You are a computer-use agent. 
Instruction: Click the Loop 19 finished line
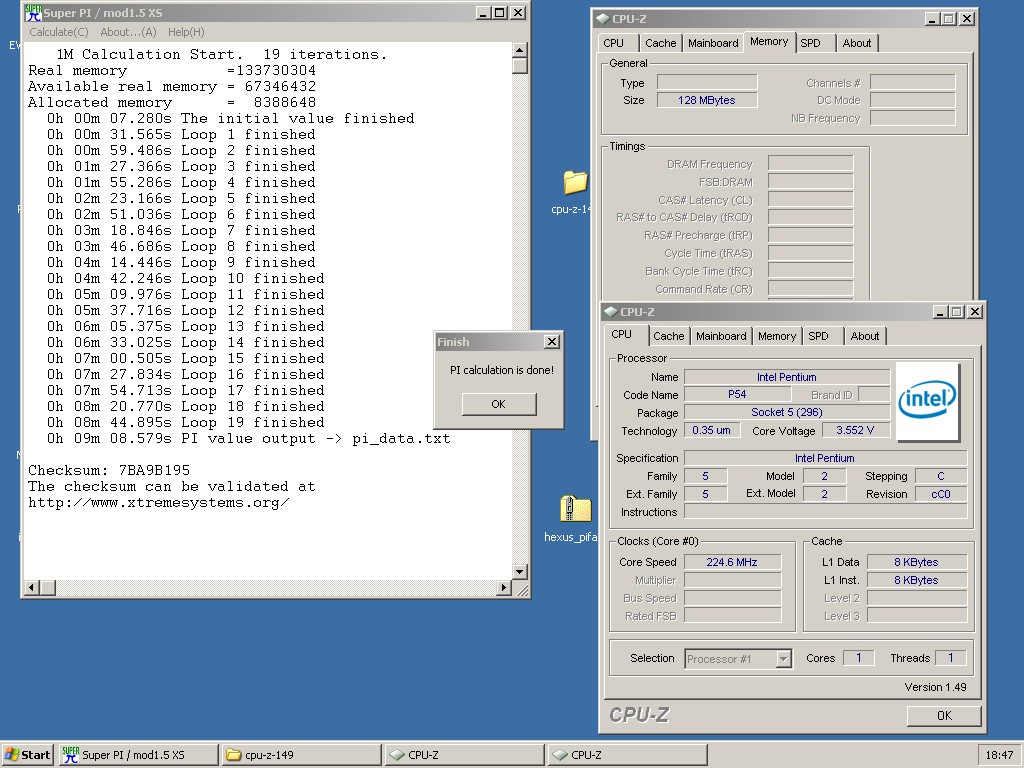pos(185,423)
